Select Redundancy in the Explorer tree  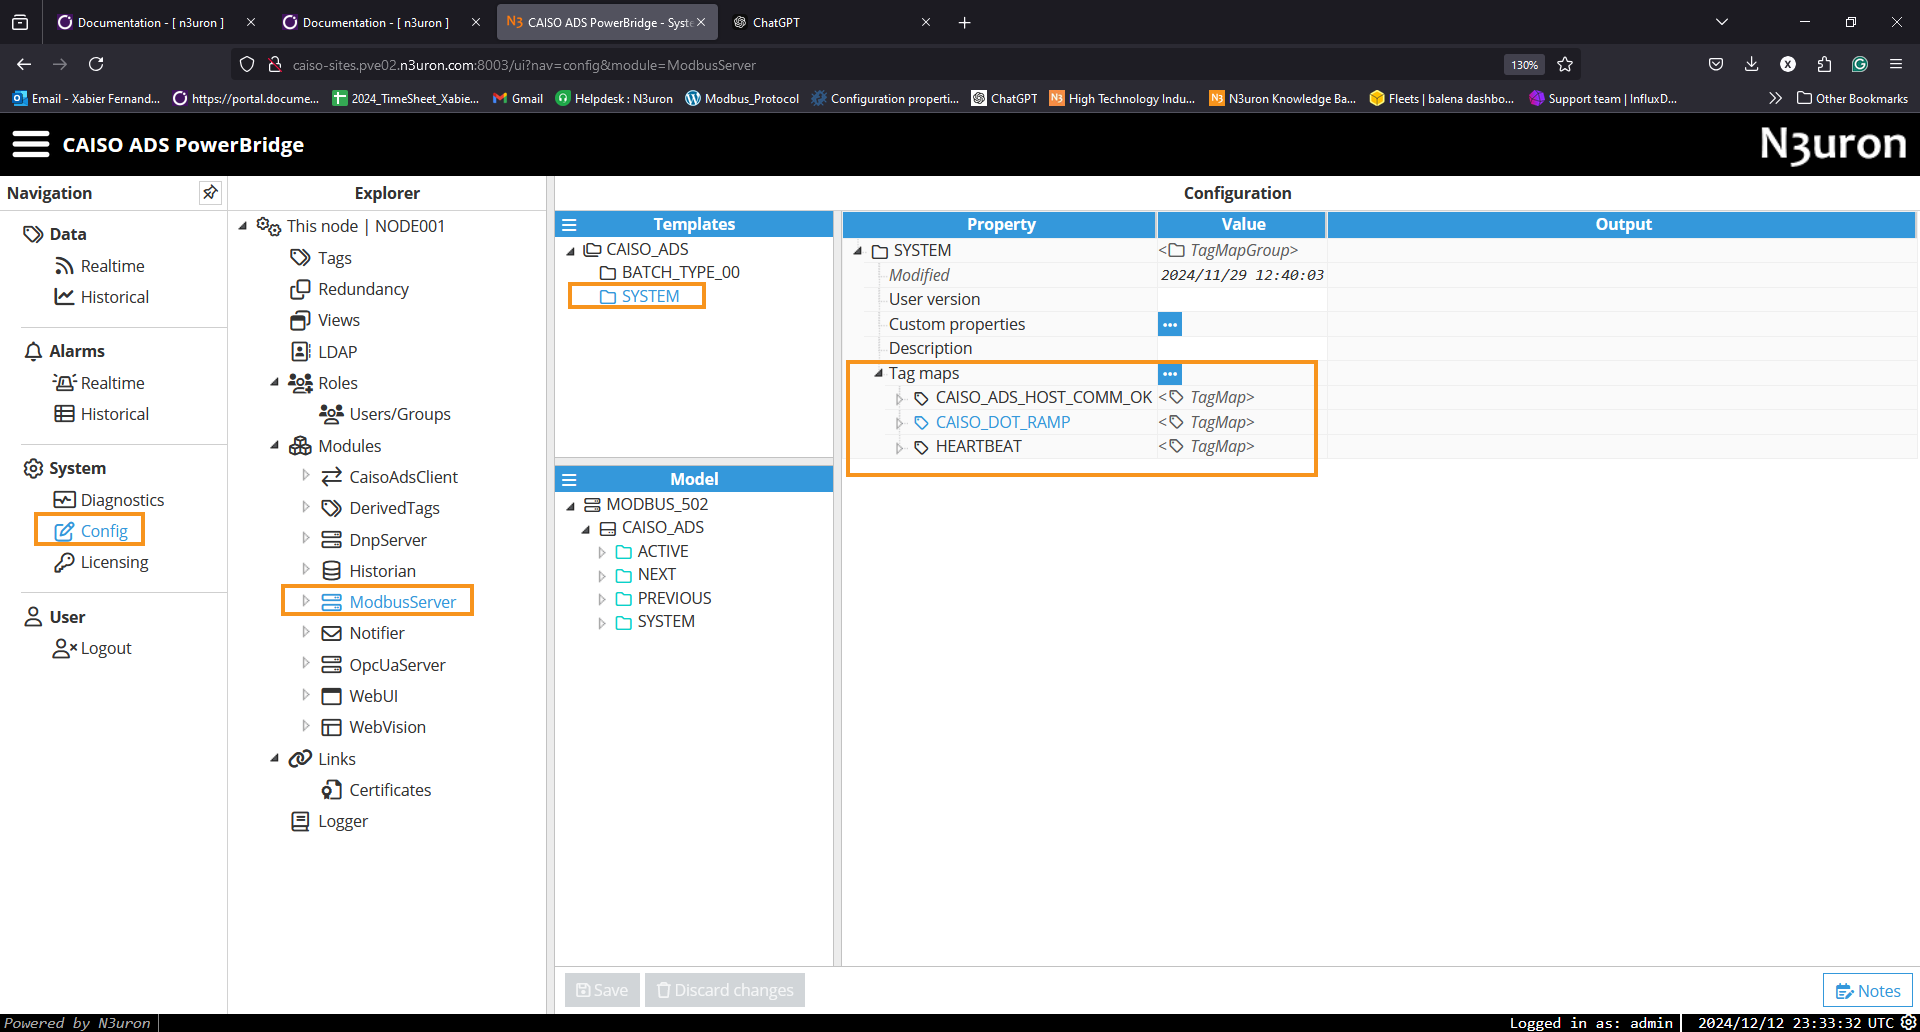(349, 289)
